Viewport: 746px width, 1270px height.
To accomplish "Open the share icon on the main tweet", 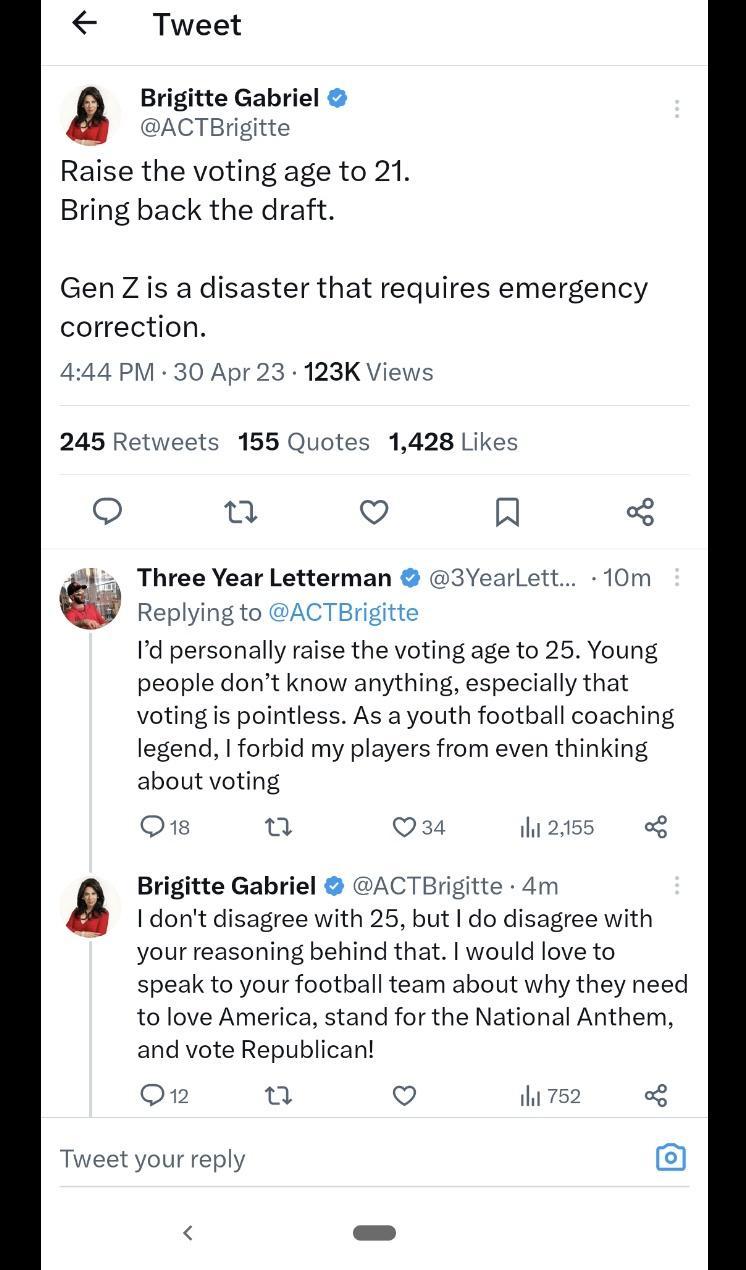I will click(x=639, y=512).
